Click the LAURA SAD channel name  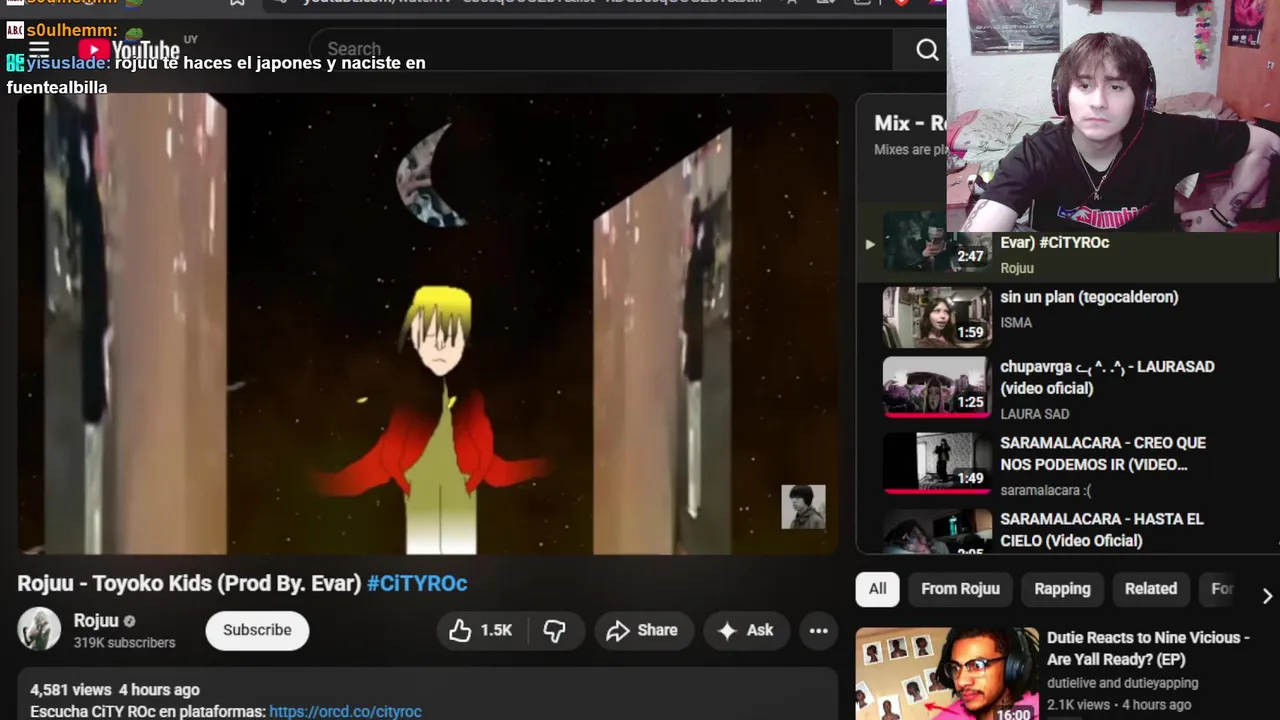(1034, 414)
